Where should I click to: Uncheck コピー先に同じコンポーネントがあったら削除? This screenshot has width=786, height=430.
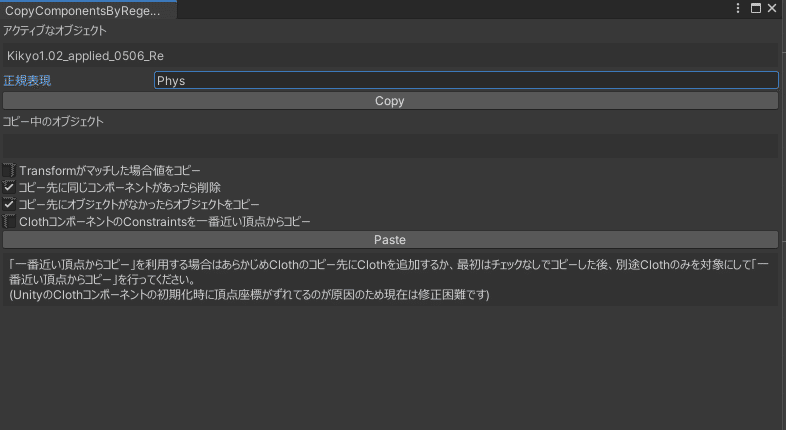click(9, 187)
